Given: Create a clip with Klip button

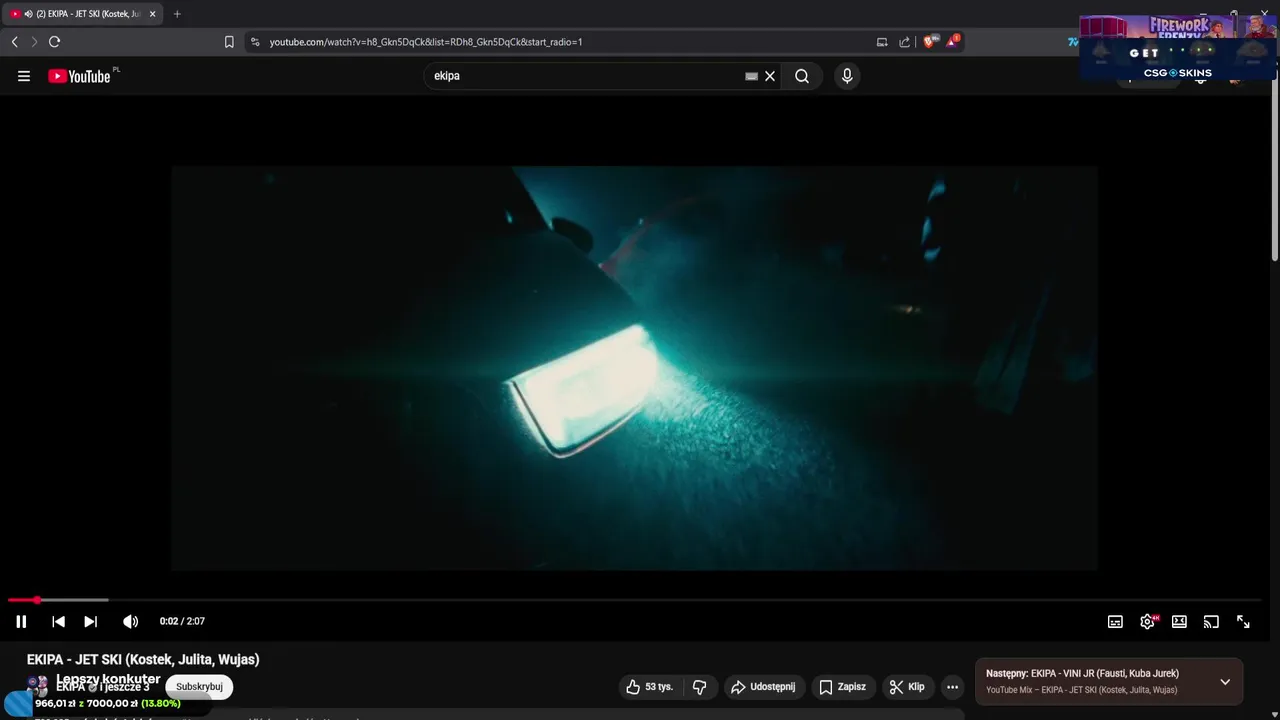Looking at the screenshot, I should pos(907,687).
